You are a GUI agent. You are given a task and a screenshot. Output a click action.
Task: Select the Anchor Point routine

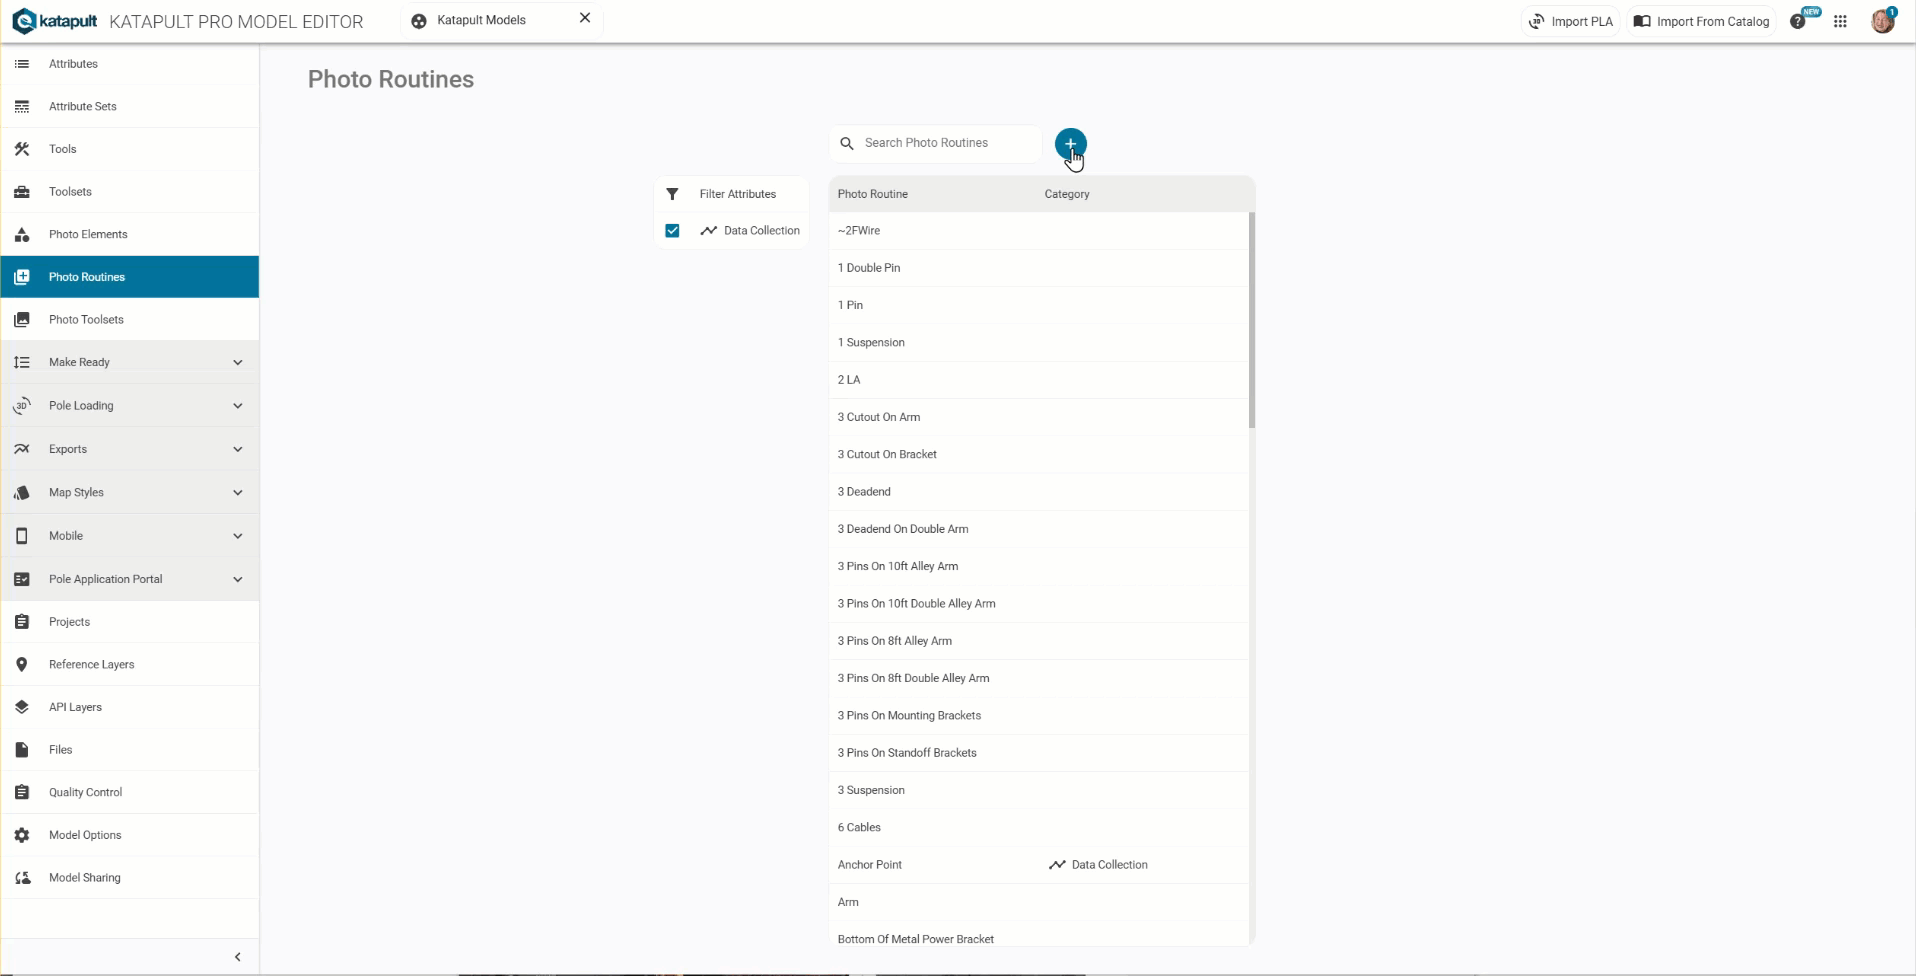pyautogui.click(x=1039, y=865)
